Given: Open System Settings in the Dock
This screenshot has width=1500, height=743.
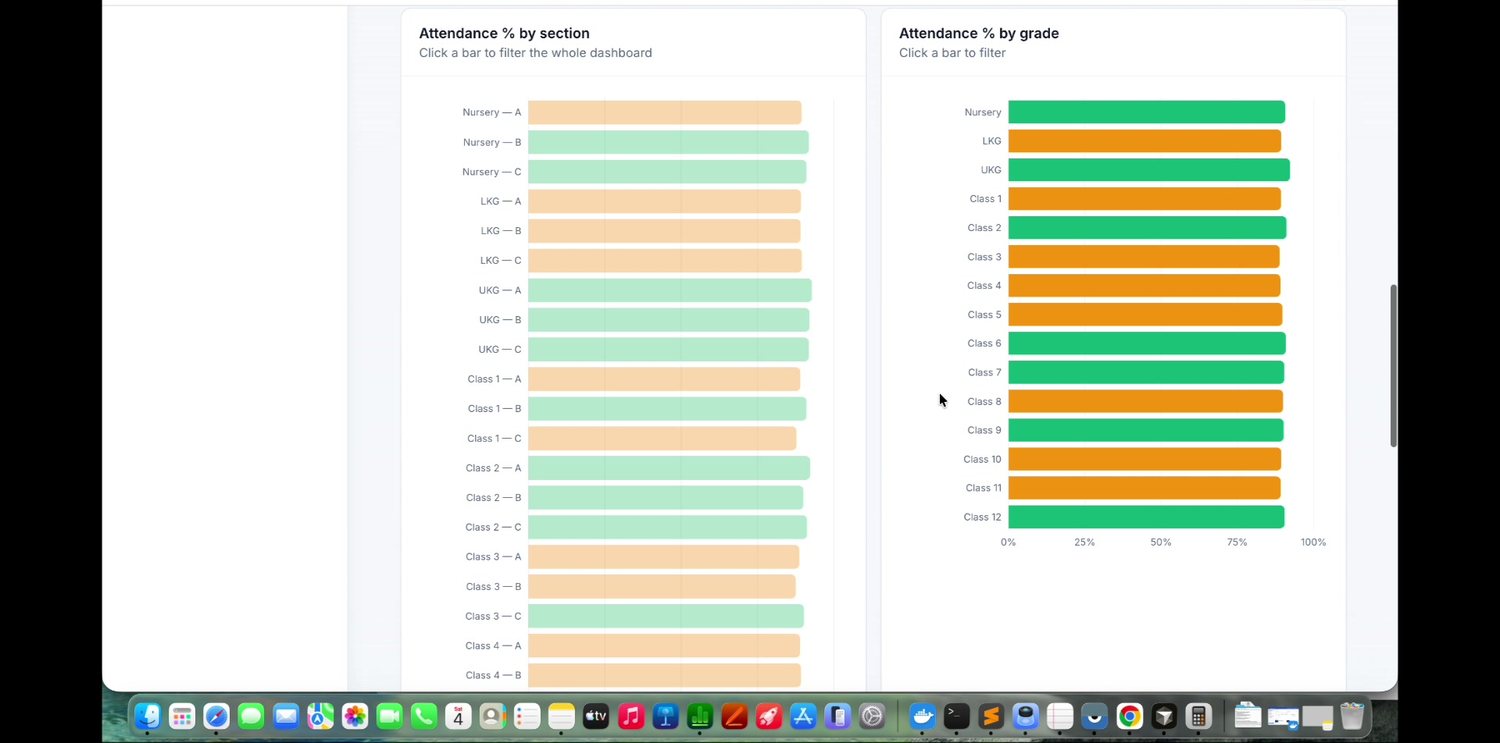Looking at the screenshot, I should (873, 716).
